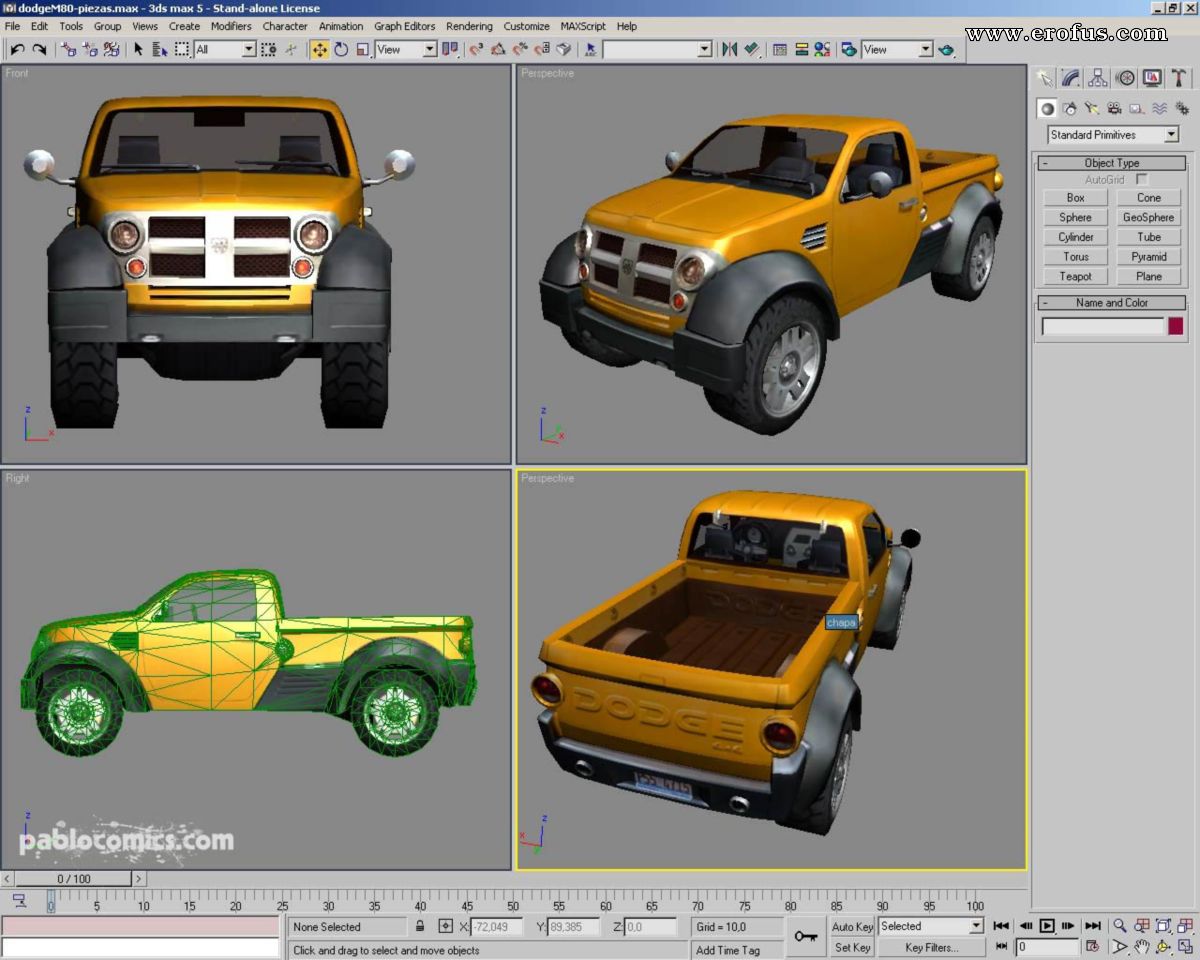Click the Play Animation button
This screenshot has width=1200, height=960.
pos(1047,926)
